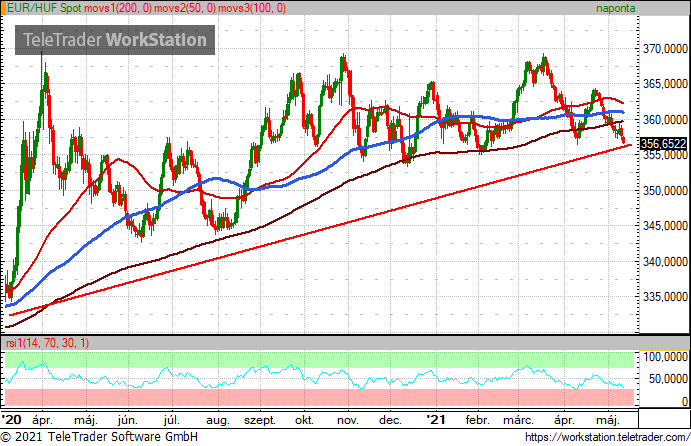Click the EUR/HUF Spot chart title
691x446 pixels.
pos(45,8)
